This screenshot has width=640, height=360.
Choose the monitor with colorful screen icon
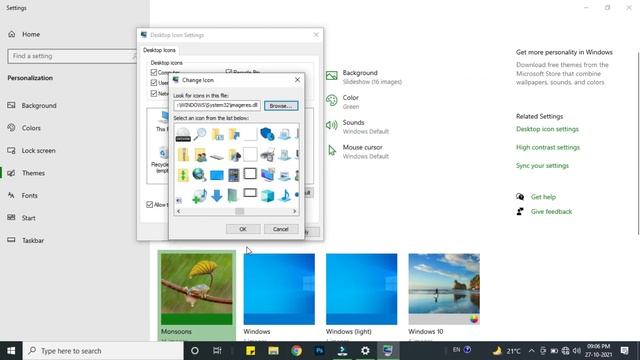click(x=268, y=175)
